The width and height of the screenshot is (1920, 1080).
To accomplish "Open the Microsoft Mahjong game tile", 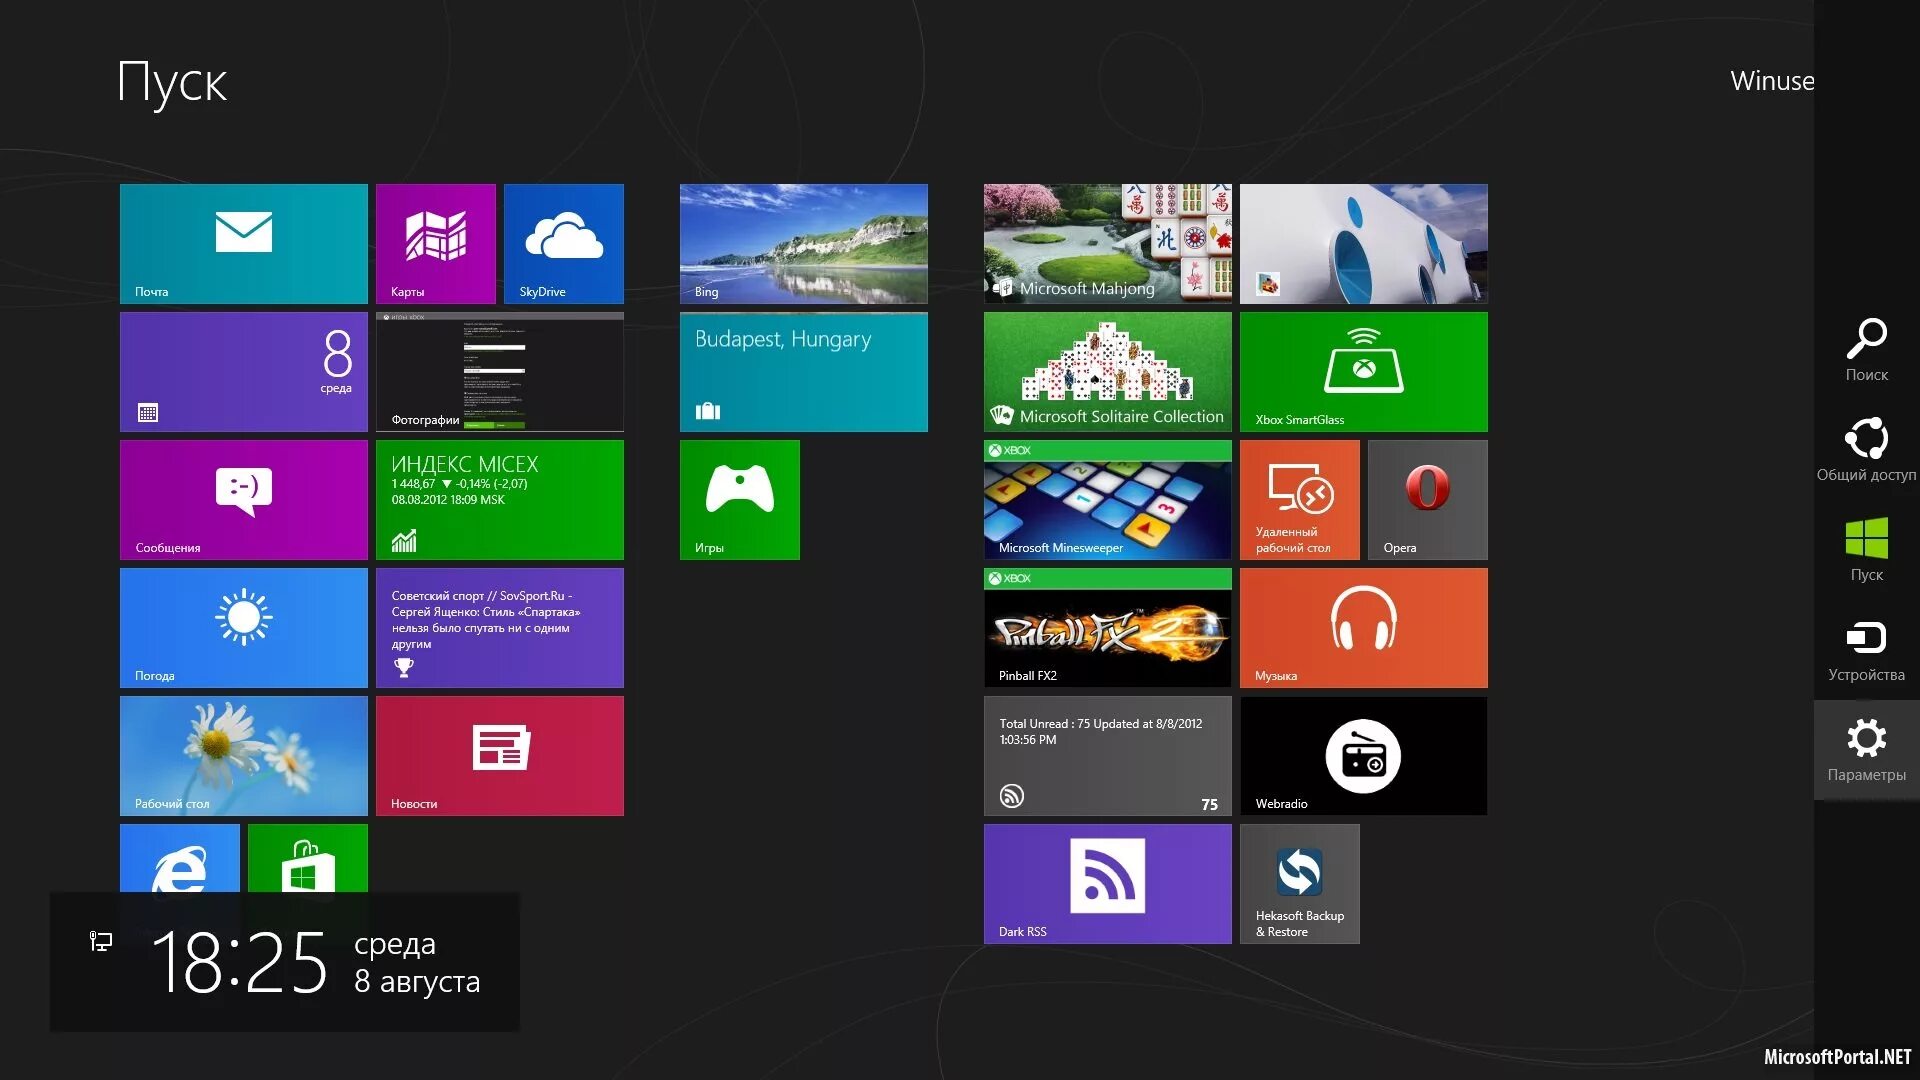I will (1107, 243).
